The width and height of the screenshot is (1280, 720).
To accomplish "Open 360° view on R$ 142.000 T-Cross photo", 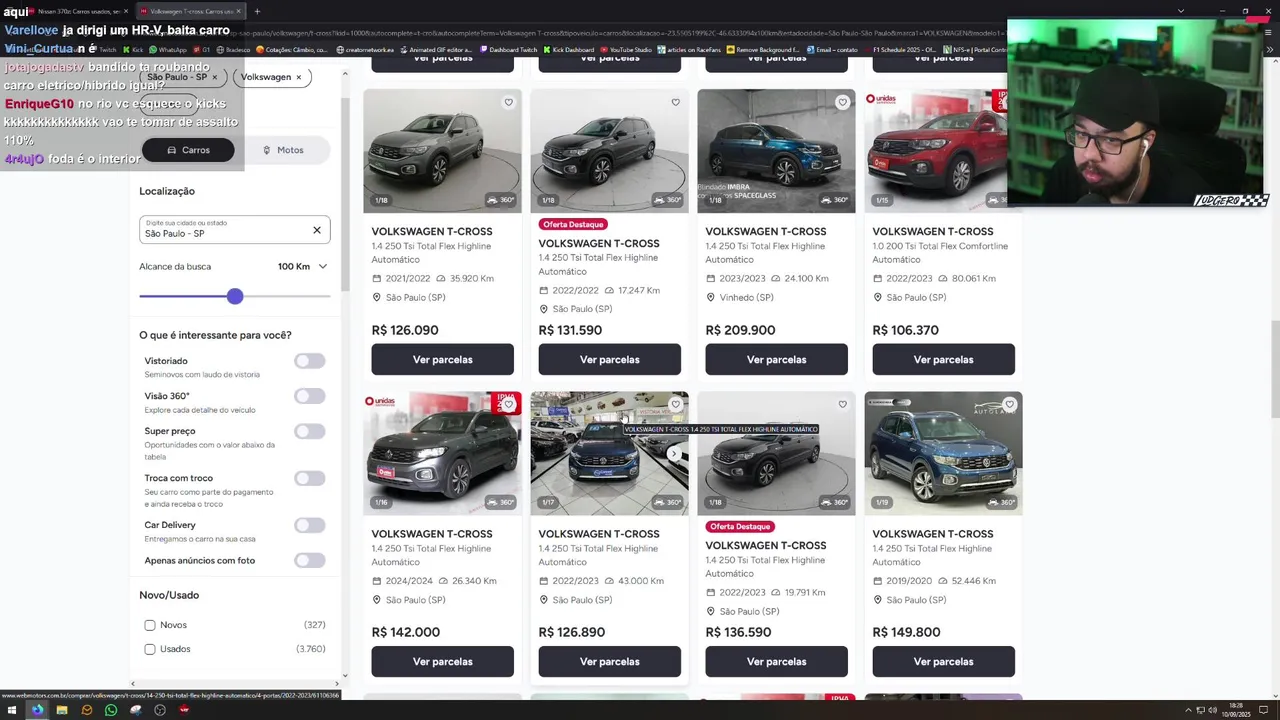I will 500,502.
